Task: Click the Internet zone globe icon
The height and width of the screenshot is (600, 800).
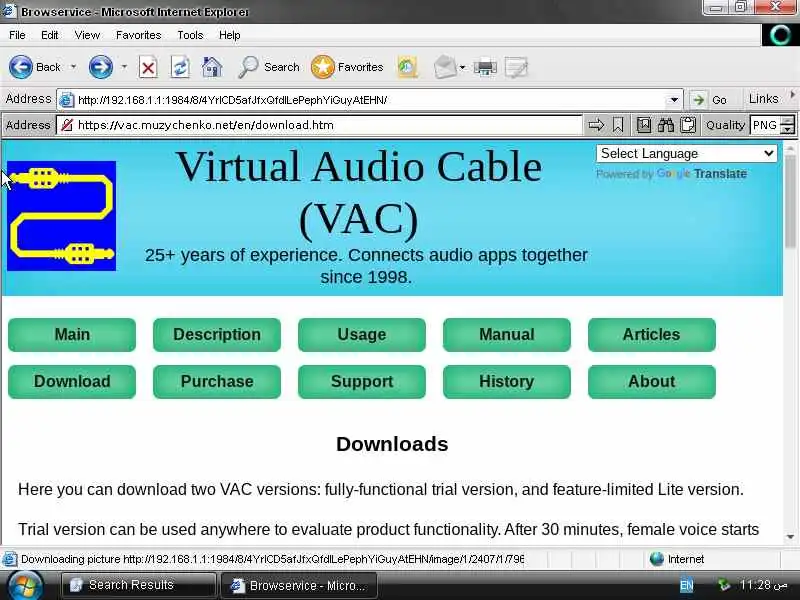Action: pyautogui.click(x=657, y=559)
